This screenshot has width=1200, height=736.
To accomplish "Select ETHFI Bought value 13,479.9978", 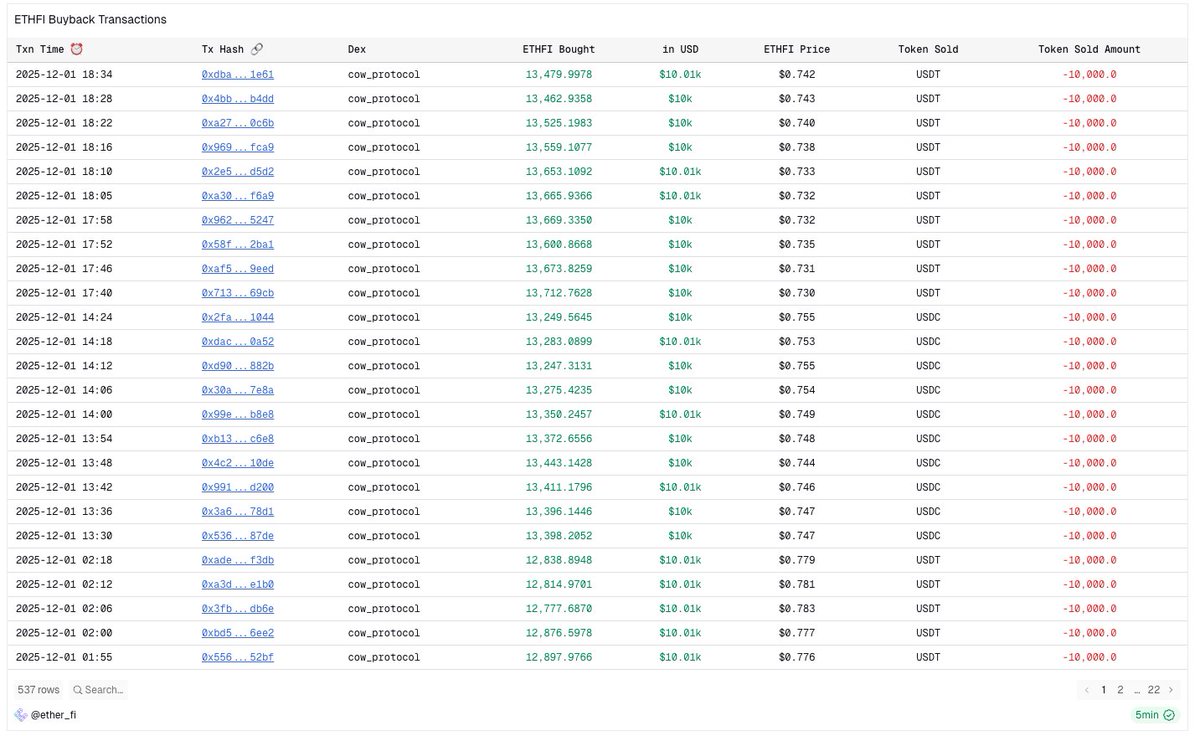I will point(559,74).
